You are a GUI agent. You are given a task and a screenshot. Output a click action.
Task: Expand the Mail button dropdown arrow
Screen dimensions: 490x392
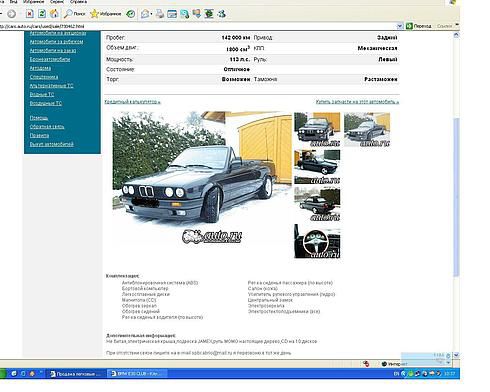151,14
